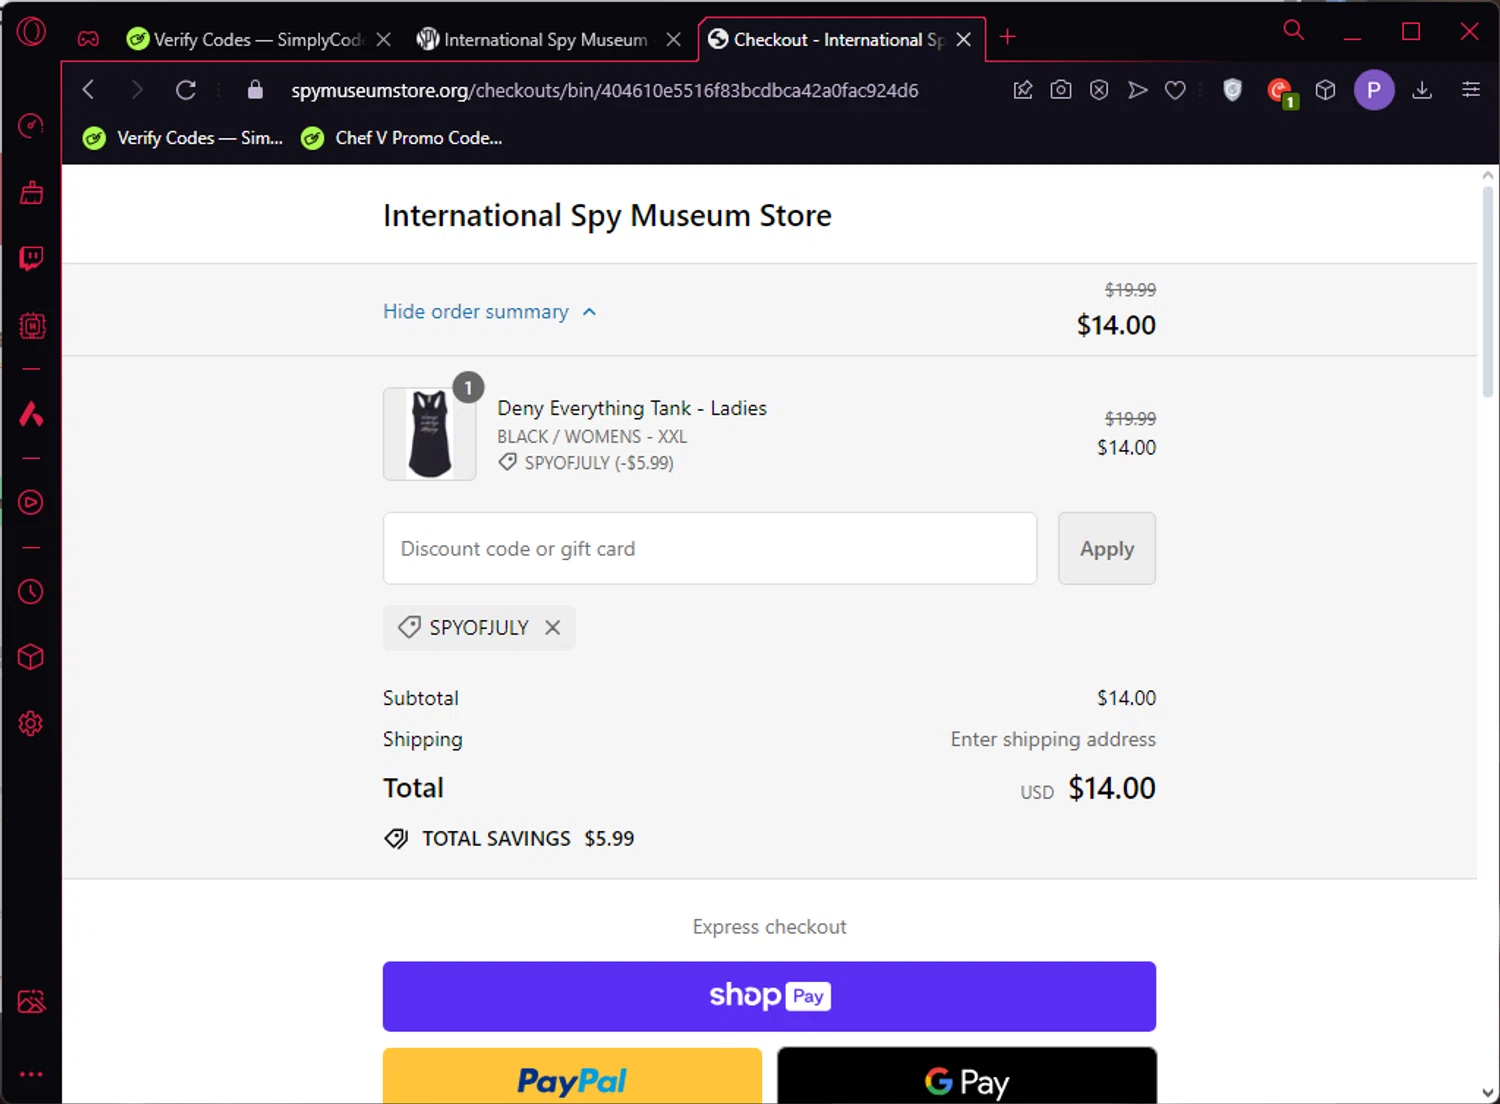Image resolution: width=1500 pixels, height=1104 pixels.
Task: Click the 'Enter shipping address' text
Action: point(1053,739)
